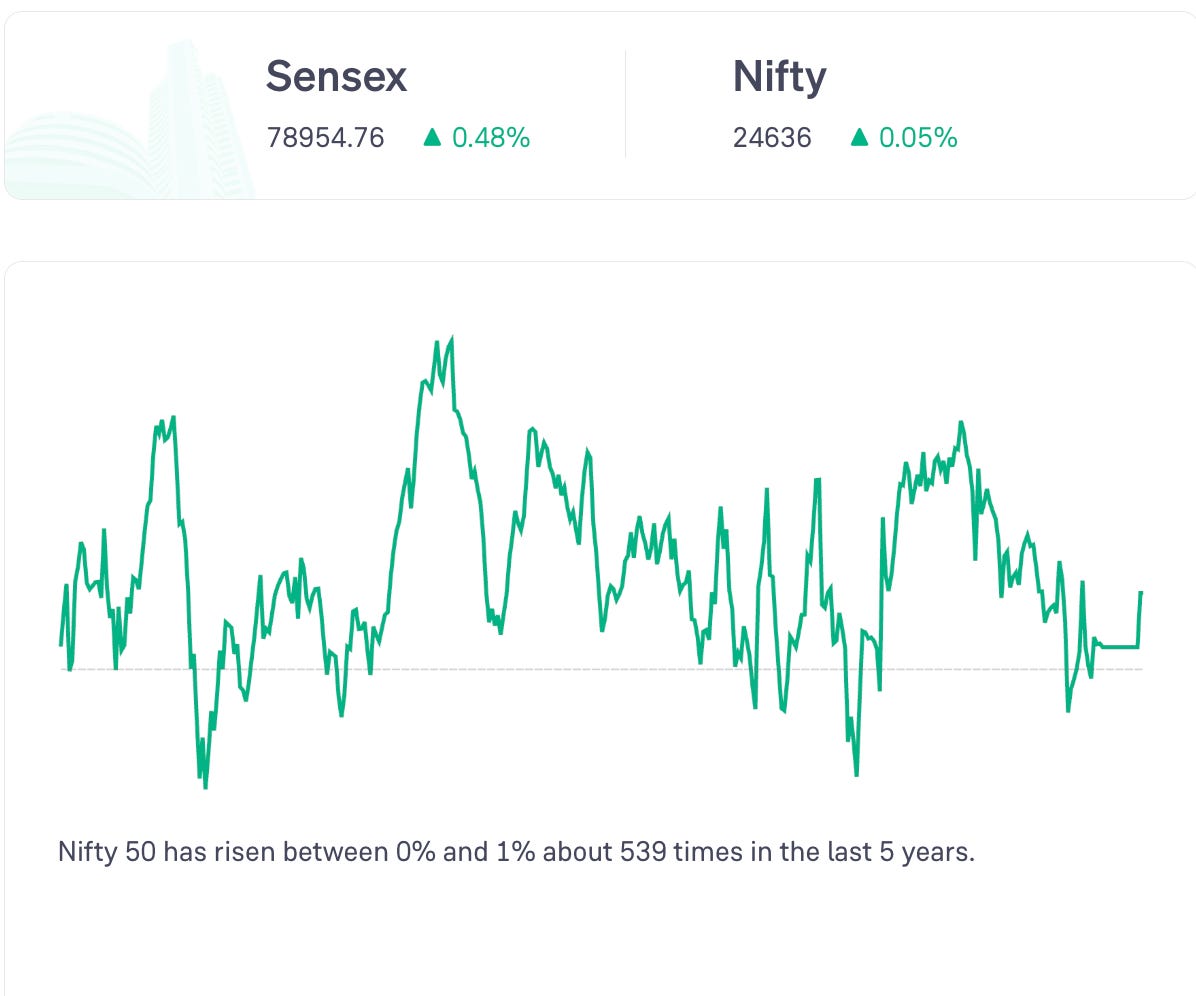The image size is (1196, 996).
Task: Click the green up-triangle beside 0.05%
Action: point(860,137)
